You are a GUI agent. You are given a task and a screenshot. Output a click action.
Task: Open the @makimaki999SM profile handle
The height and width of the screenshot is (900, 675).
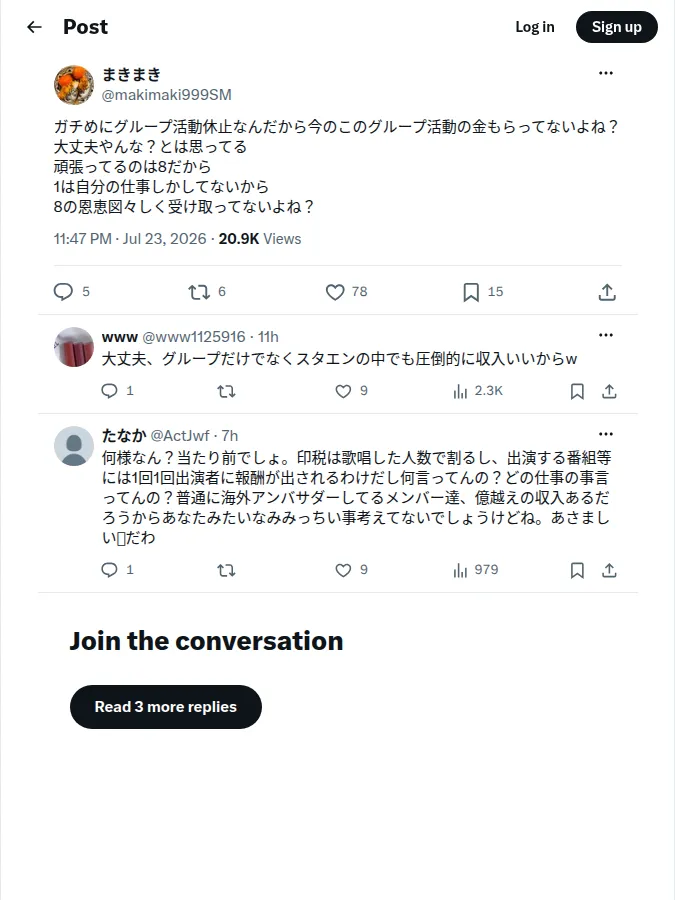coord(166,95)
